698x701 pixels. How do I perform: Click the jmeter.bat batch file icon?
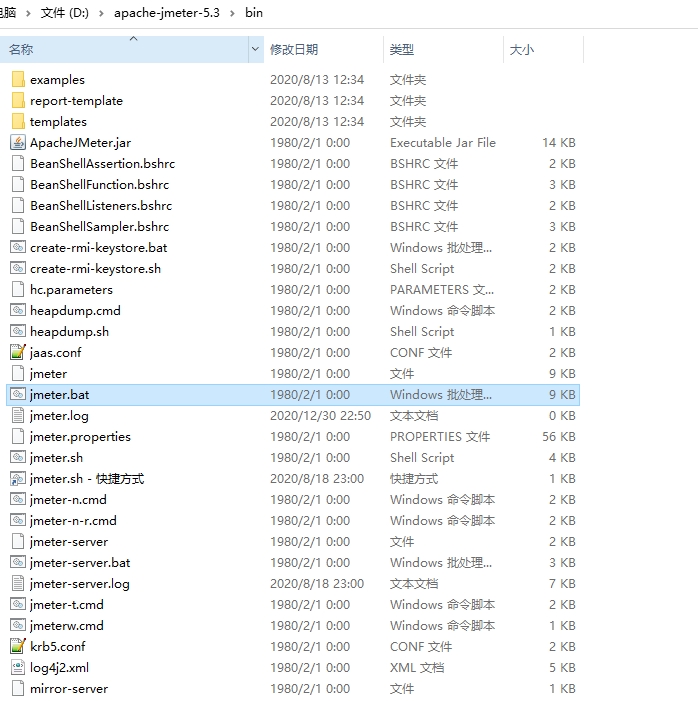click(x=18, y=394)
